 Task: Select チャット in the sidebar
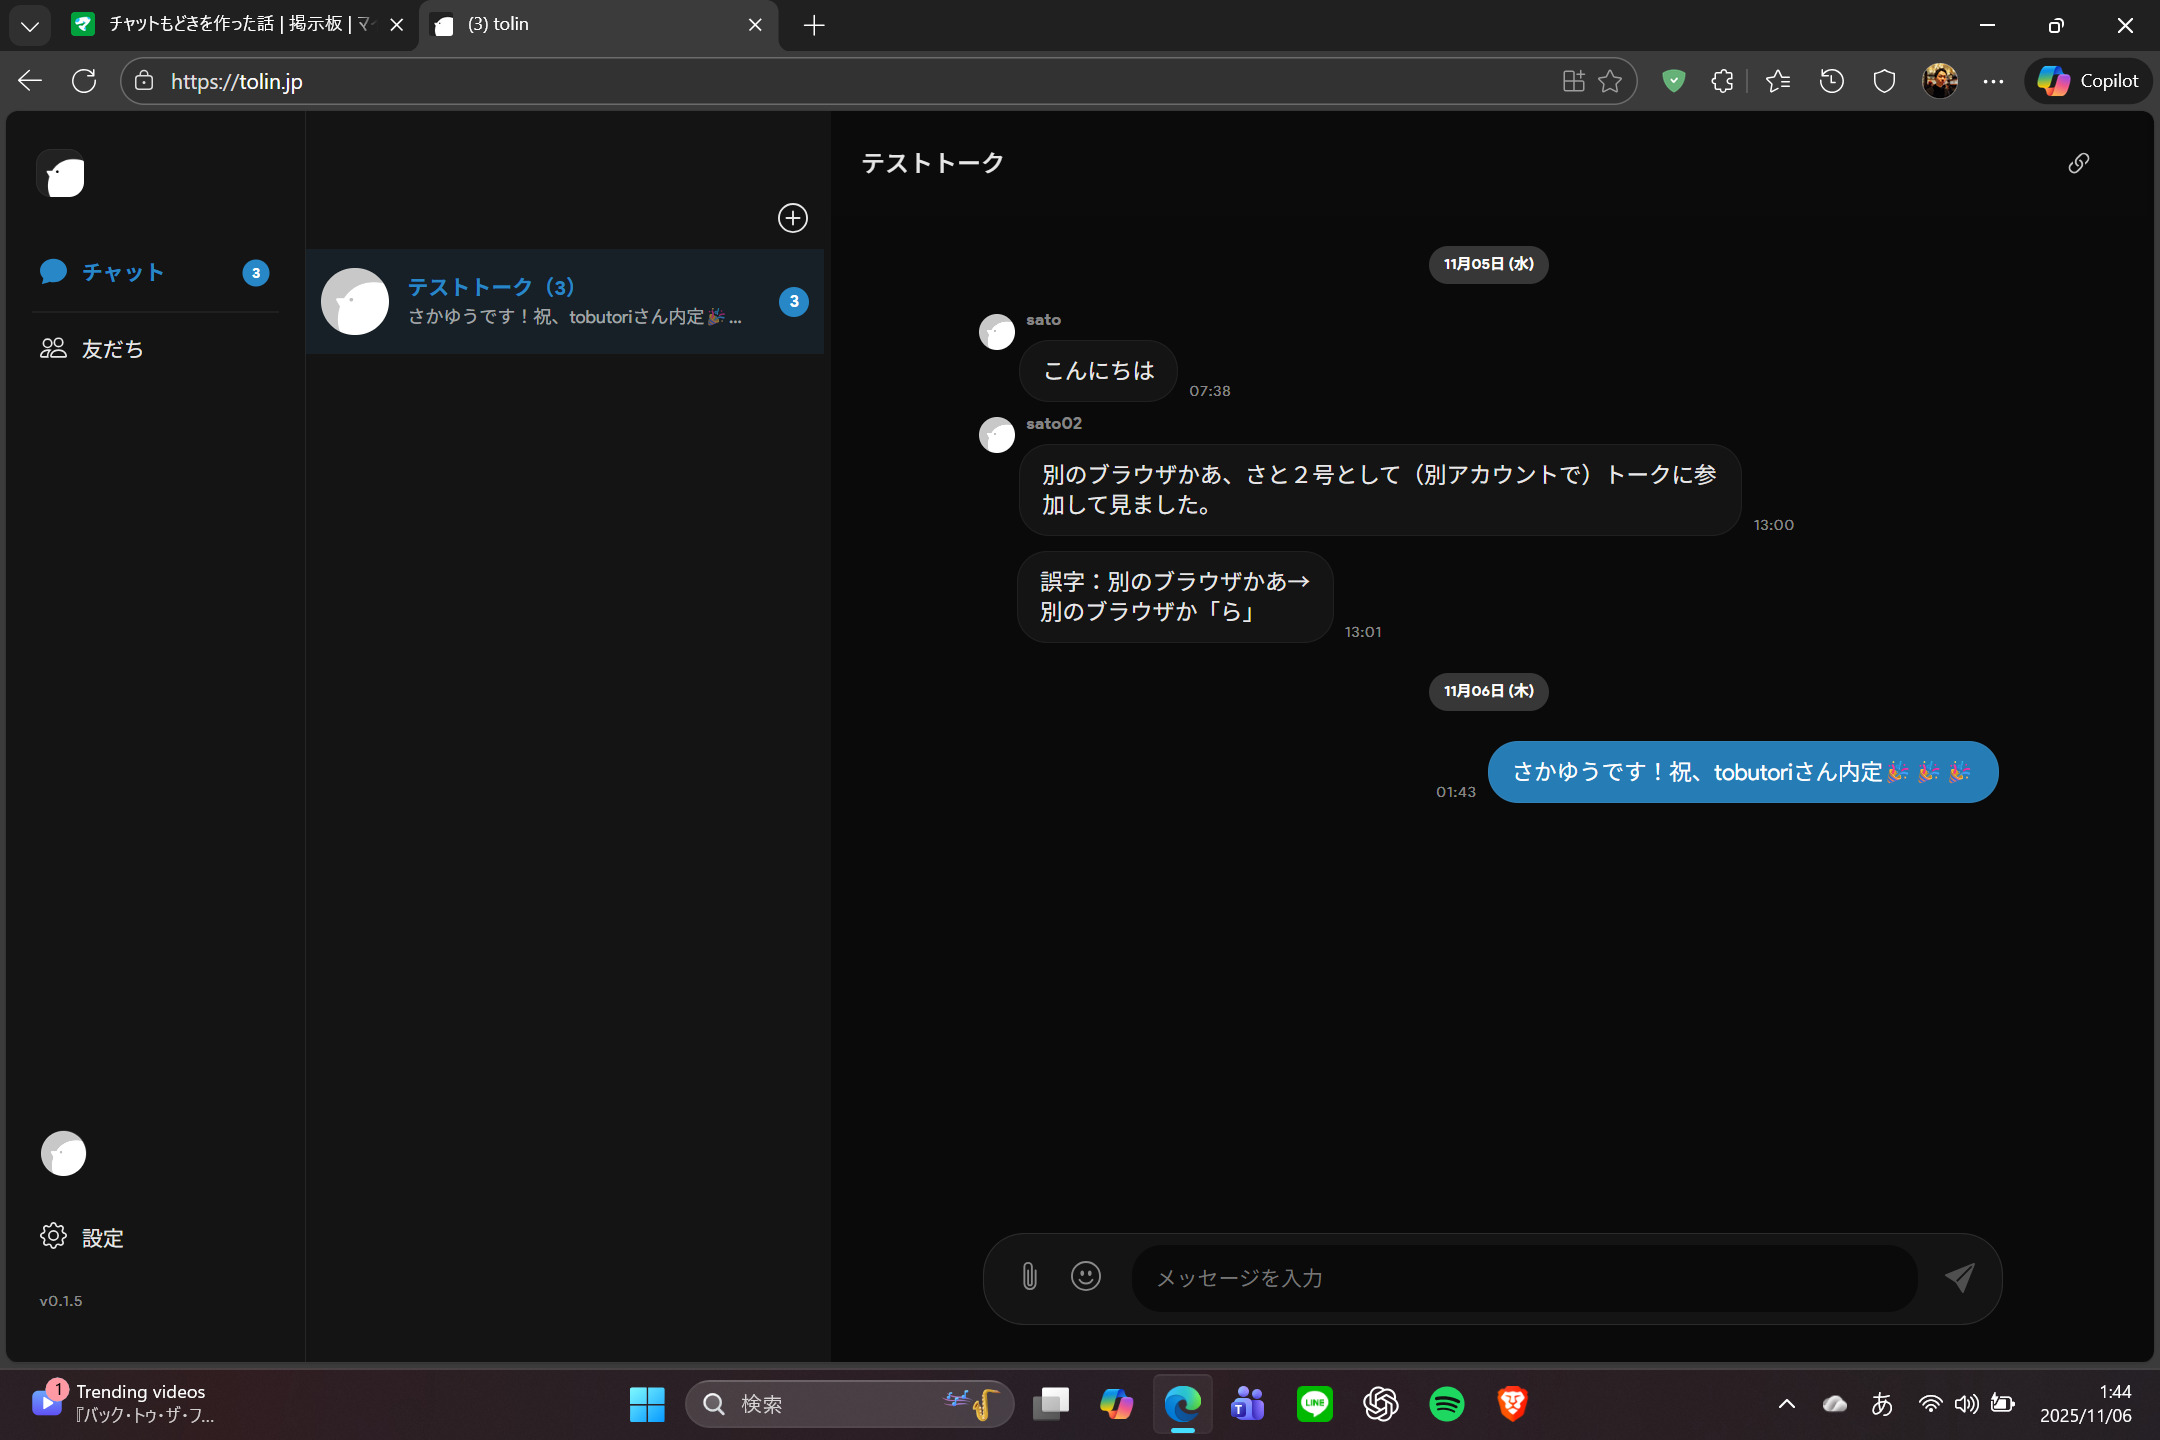coord(122,272)
